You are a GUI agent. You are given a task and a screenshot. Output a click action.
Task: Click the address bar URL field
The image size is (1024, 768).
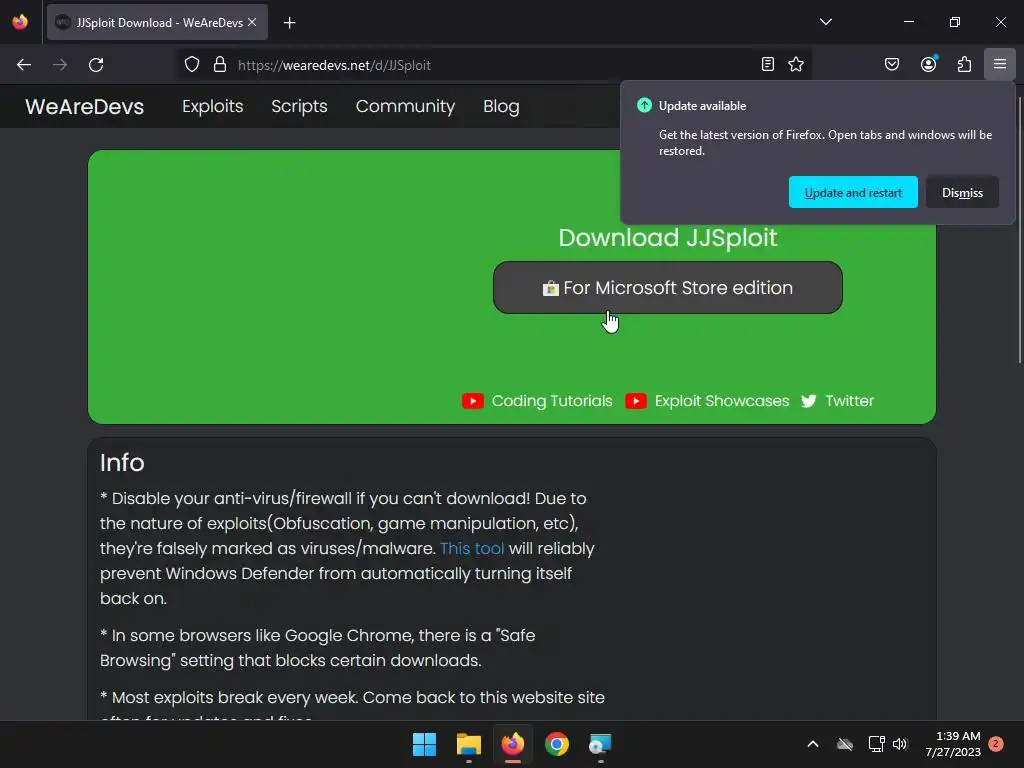pos(493,65)
